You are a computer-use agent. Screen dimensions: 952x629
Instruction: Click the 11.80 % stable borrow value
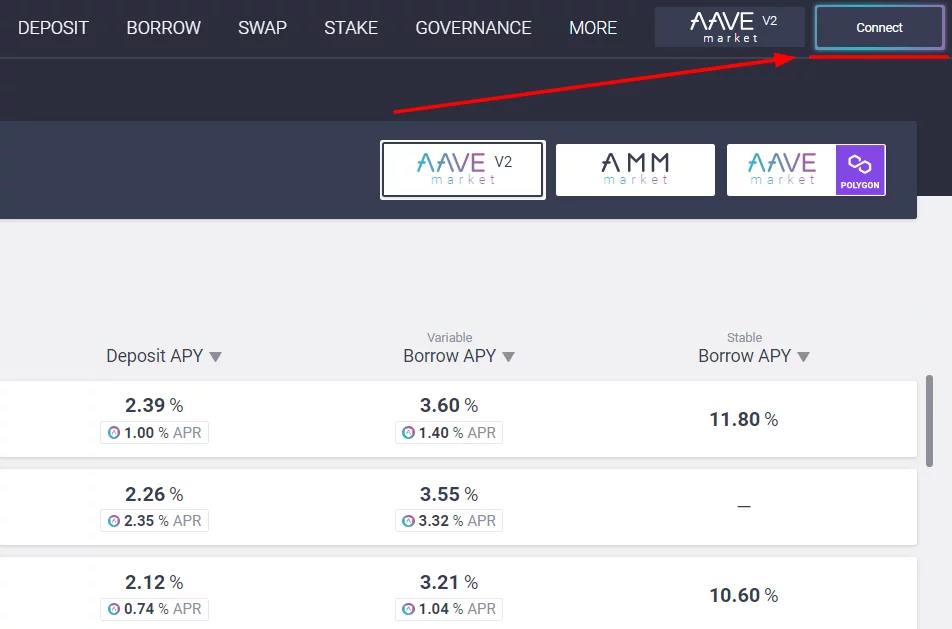click(x=744, y=420)
